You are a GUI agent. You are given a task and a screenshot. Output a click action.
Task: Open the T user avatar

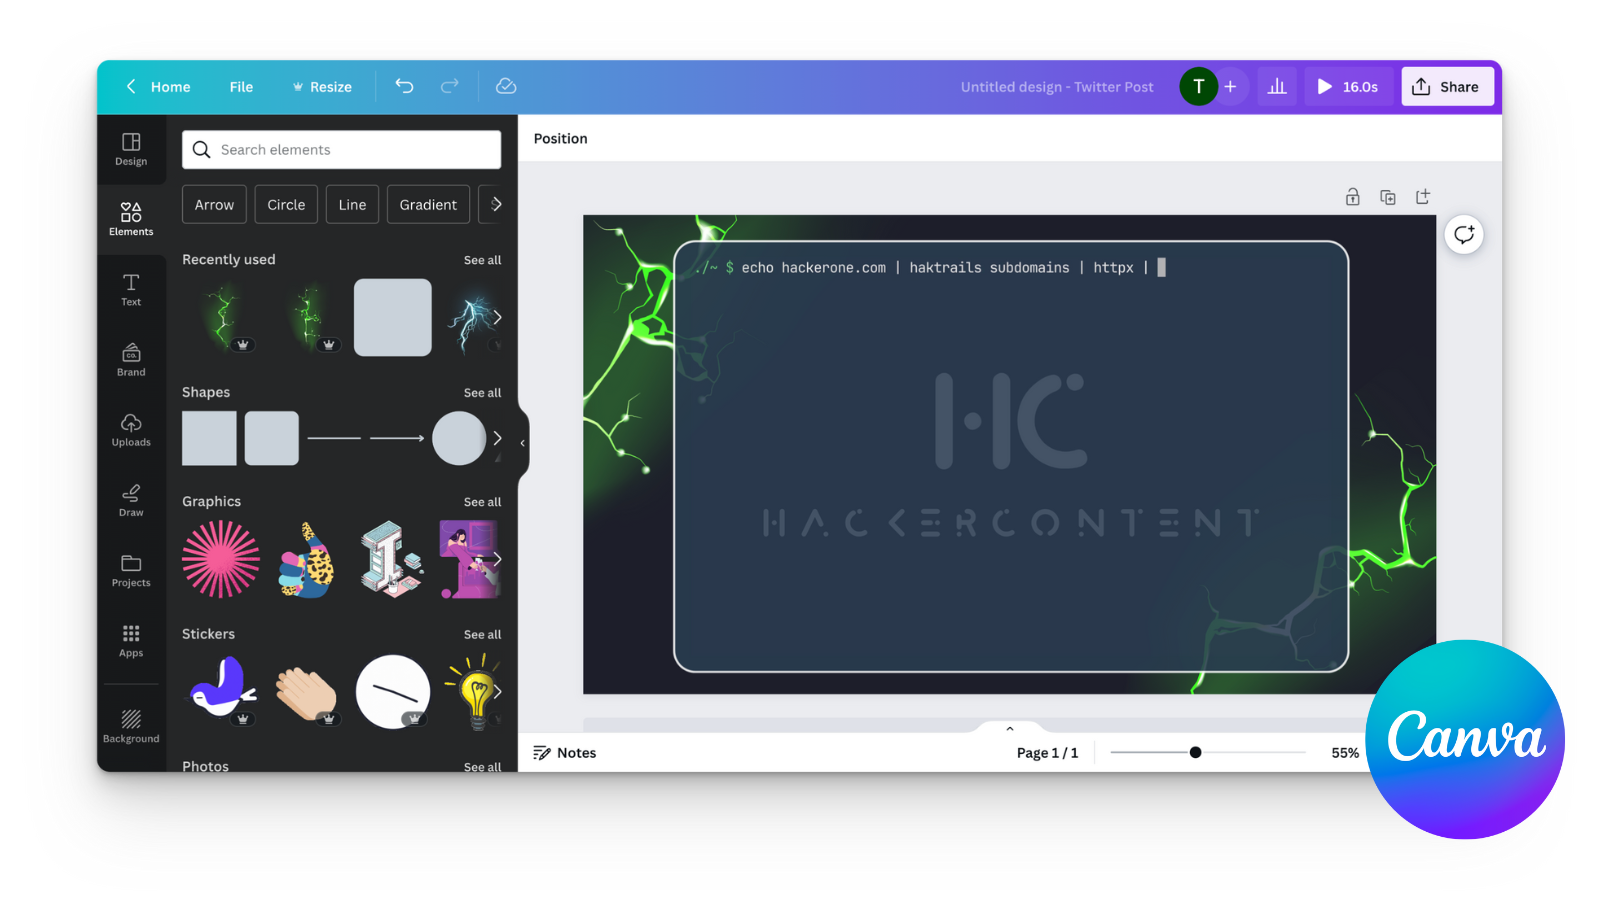[x=1198, y=87]
